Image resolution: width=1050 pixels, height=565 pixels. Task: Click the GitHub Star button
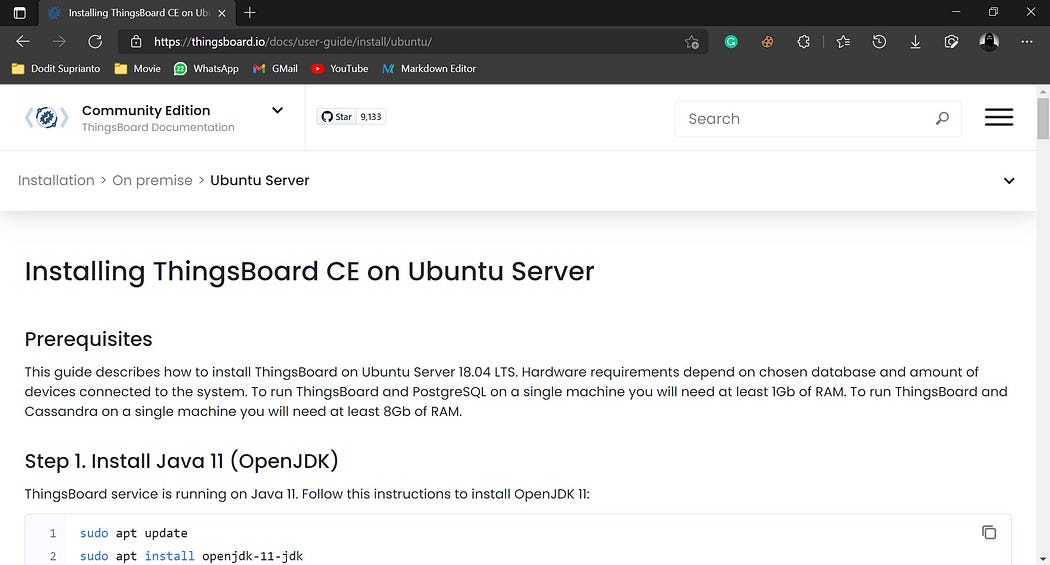(x=337, y=116)
